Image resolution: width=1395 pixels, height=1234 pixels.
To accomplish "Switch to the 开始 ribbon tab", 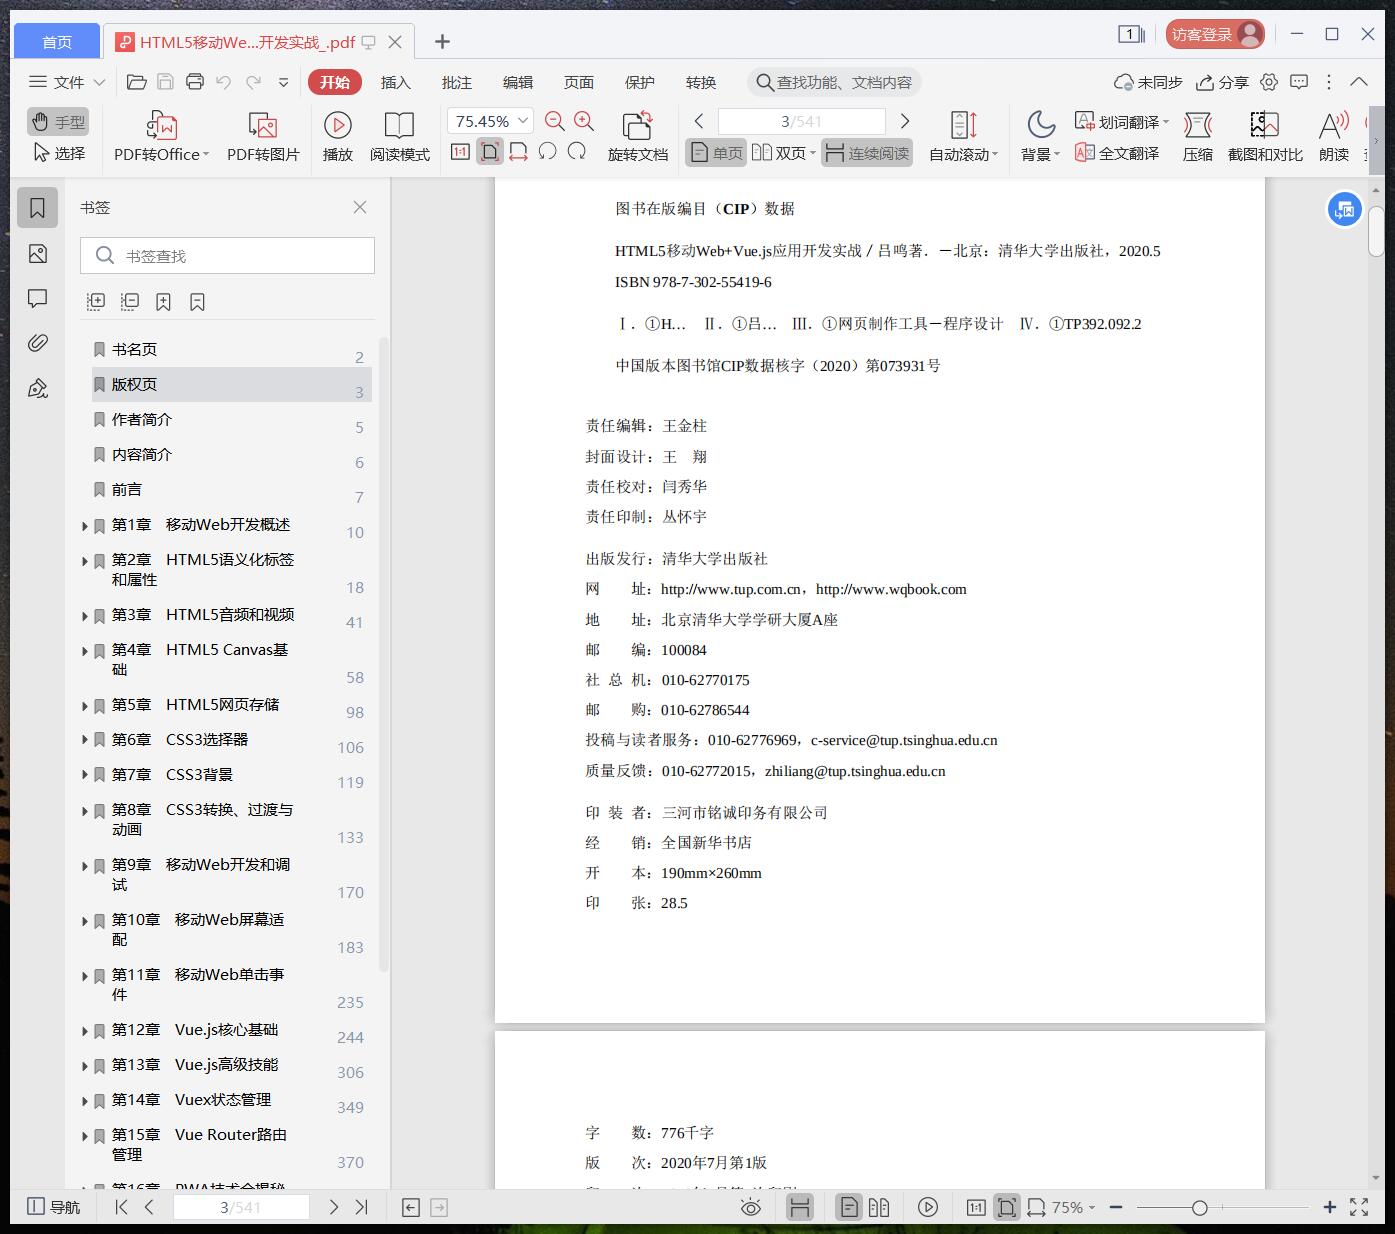I will (x=335, y=82).
